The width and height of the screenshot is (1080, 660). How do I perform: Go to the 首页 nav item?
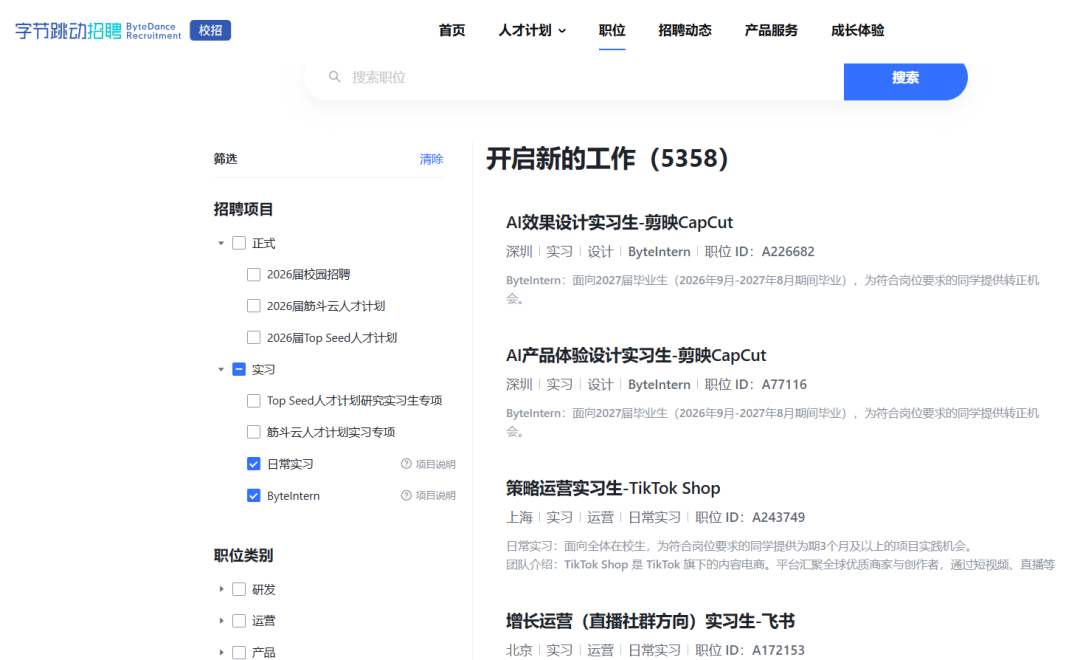point(452,30)
